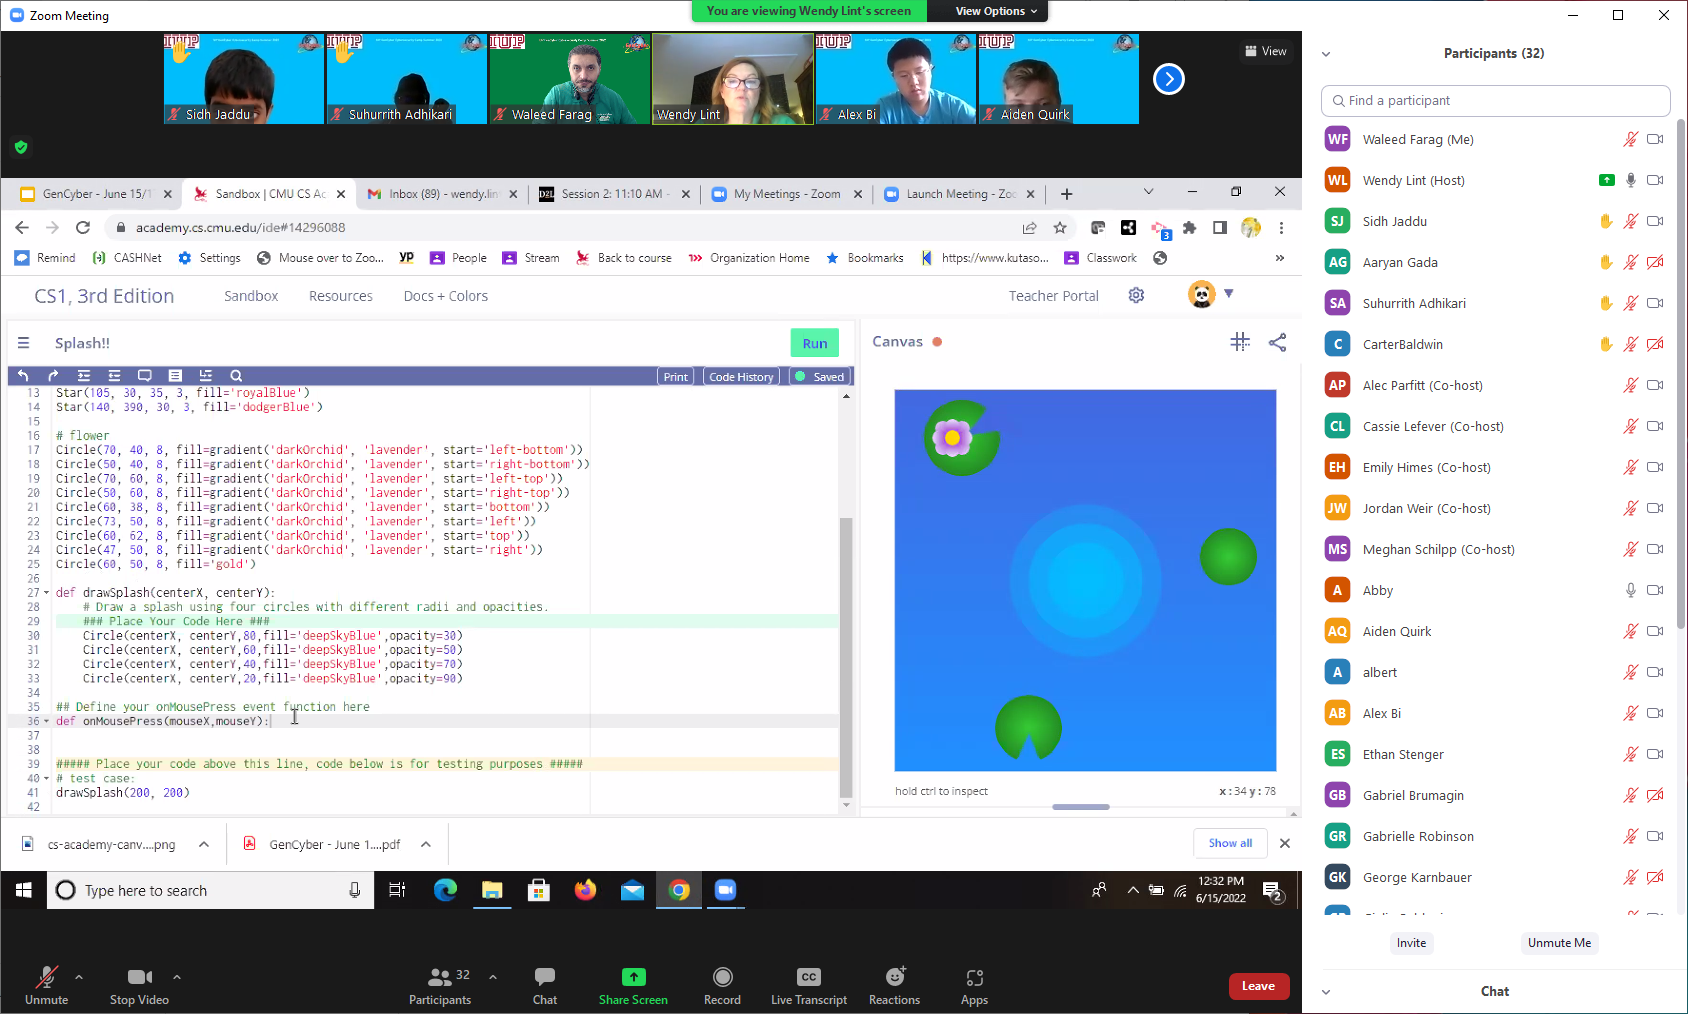Viewport: 1688px width, 1014px height.
Task: Toggle Live Transcript captions
Action: coord(809,985)
